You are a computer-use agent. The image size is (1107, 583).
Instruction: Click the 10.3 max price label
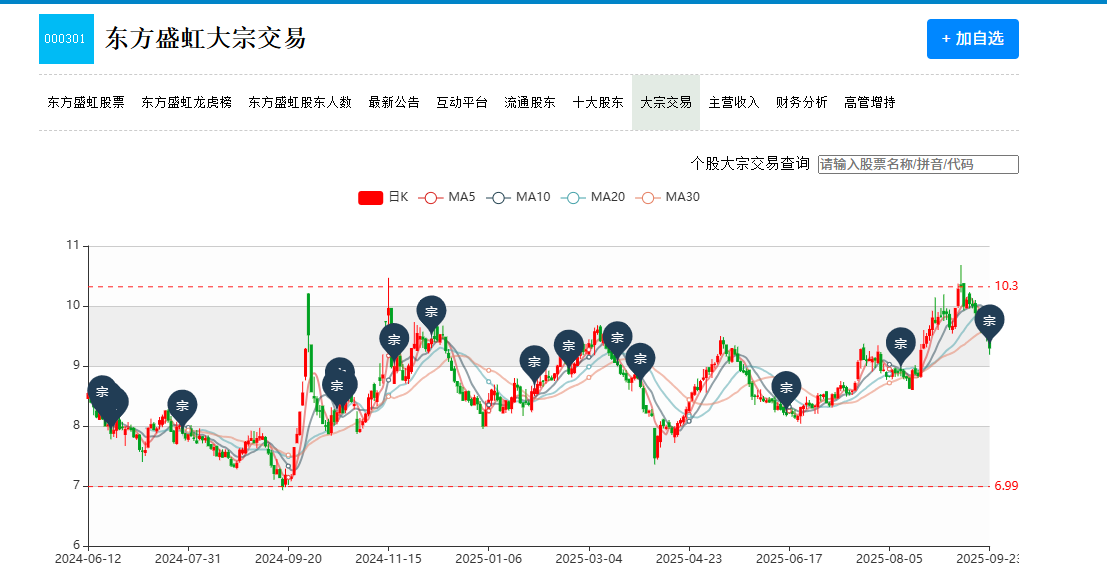click(x=1006, y=286)
